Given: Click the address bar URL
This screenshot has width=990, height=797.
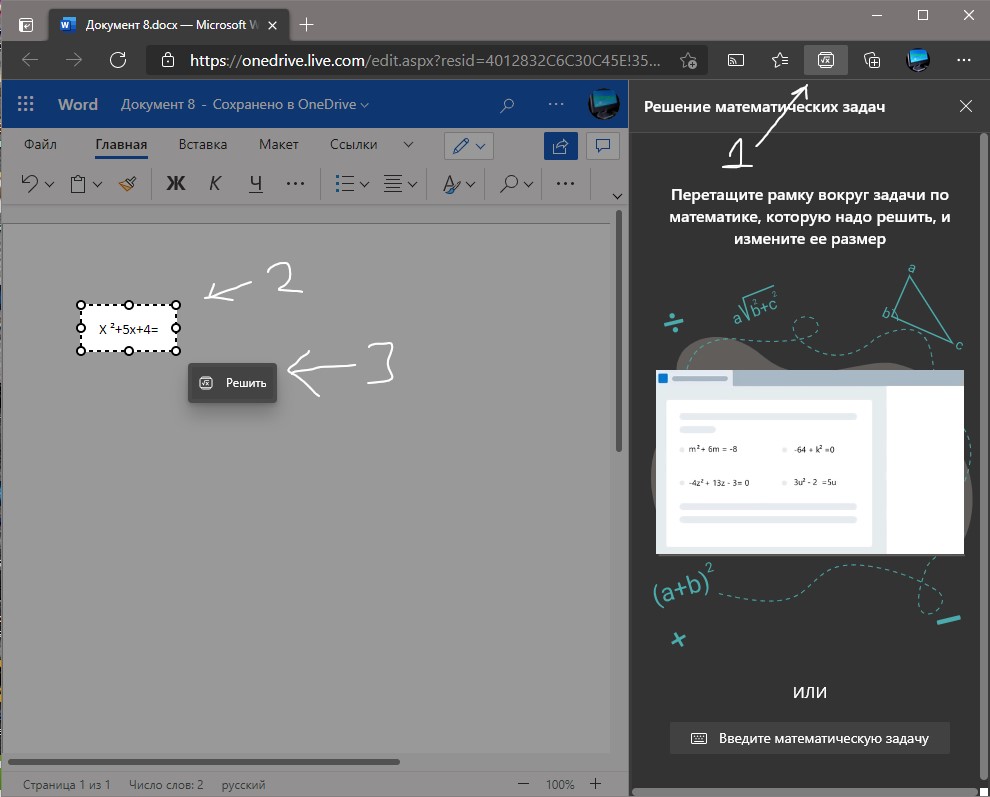Looking at the screenshot, I should click(x=425, y=61).
